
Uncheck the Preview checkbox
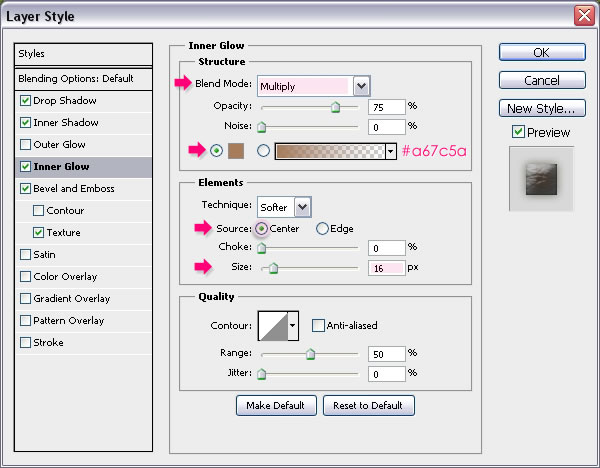coord(518,132)
